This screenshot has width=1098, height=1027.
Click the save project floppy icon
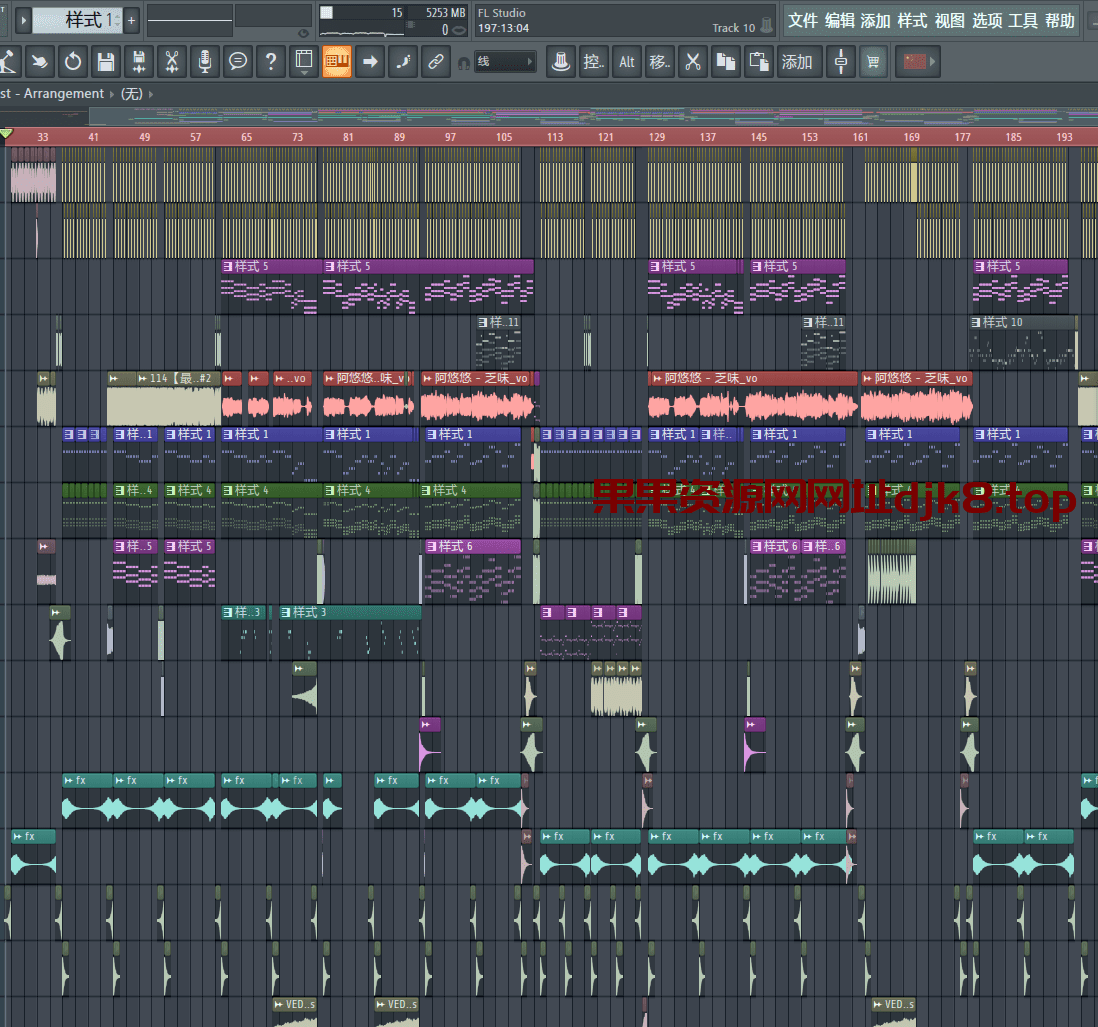click(x=105, y=62)
